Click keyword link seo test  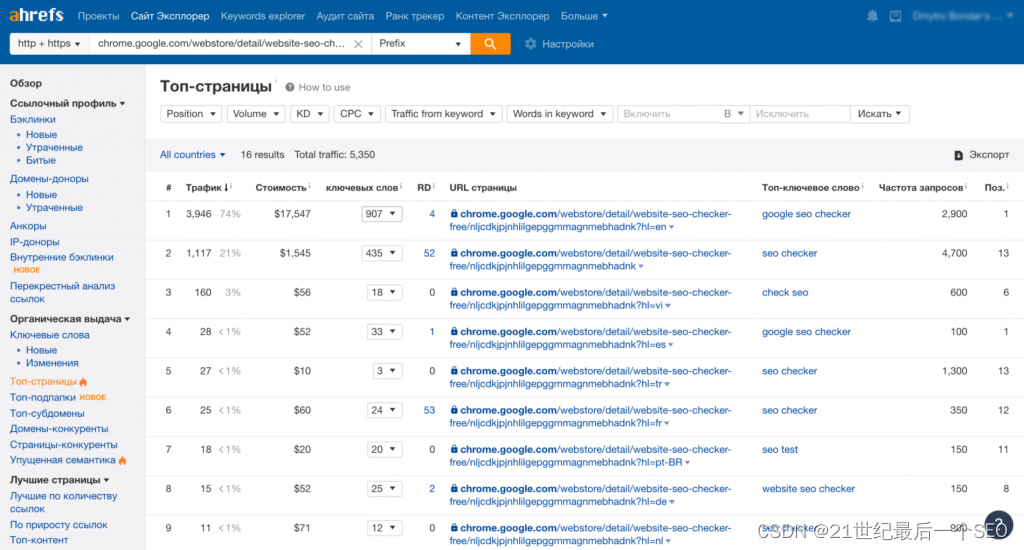(x=780, y=449)
